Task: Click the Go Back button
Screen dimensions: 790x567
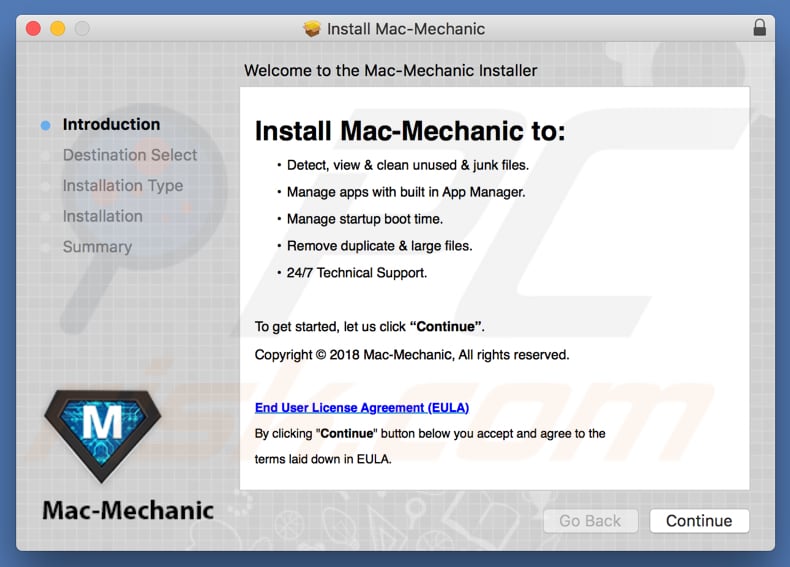Action: 590,521
